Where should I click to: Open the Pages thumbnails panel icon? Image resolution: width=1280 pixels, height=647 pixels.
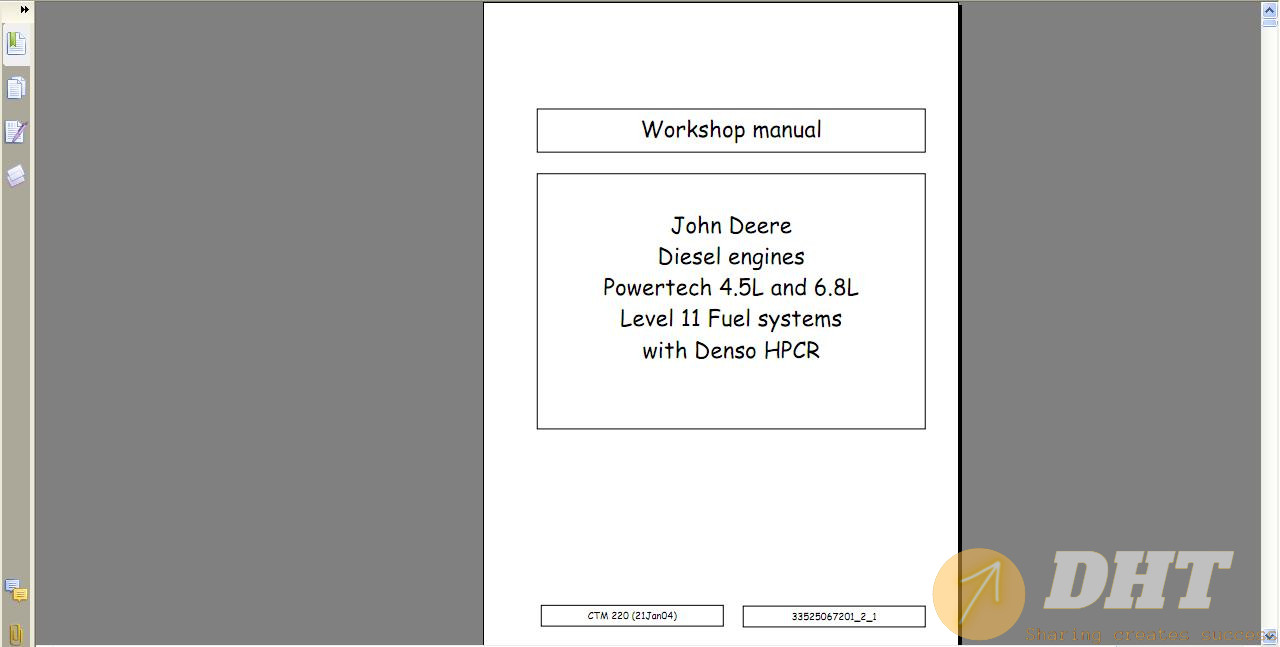pos(16,89)
